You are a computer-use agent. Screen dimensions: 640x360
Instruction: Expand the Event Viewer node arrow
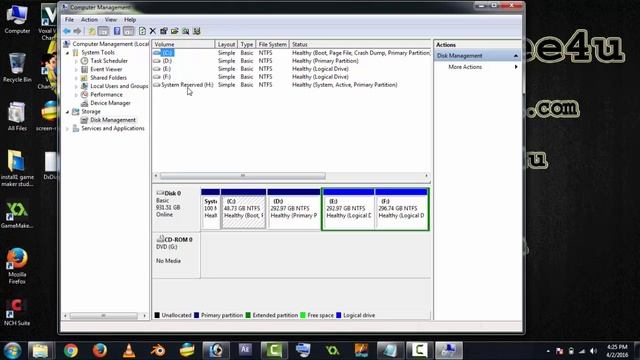[76, 69]
